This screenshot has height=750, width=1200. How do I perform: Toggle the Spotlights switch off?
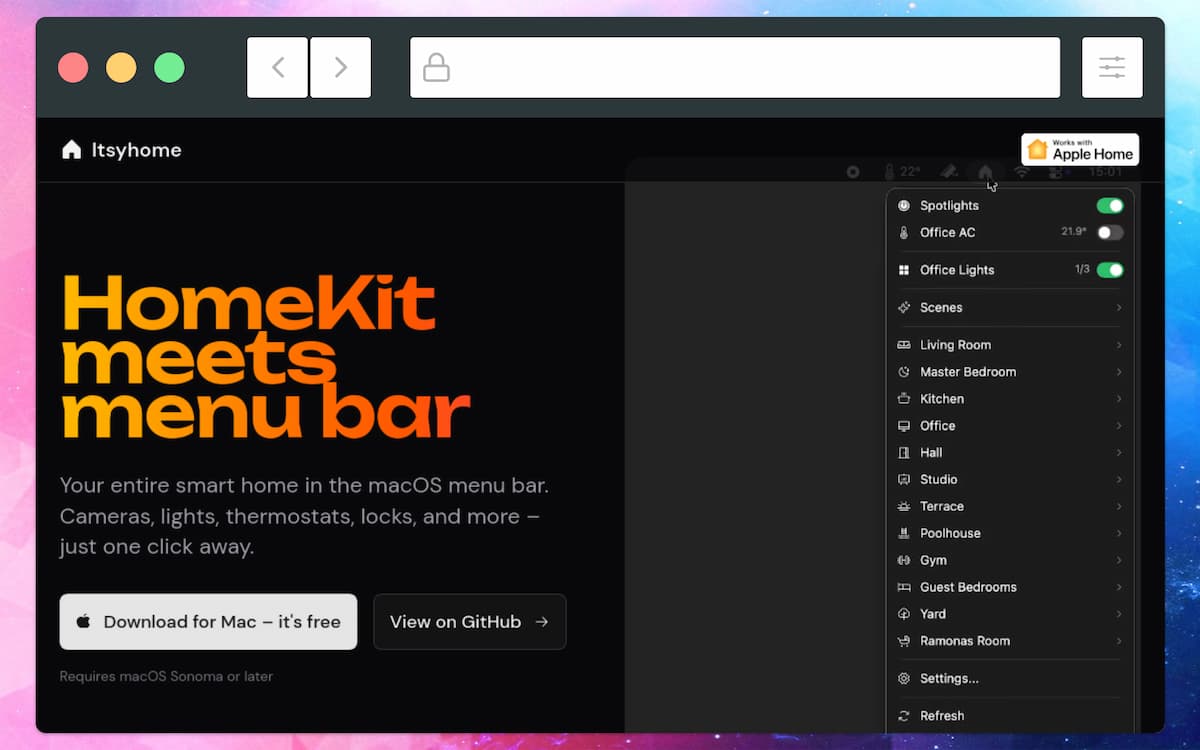click(1110, 205)
